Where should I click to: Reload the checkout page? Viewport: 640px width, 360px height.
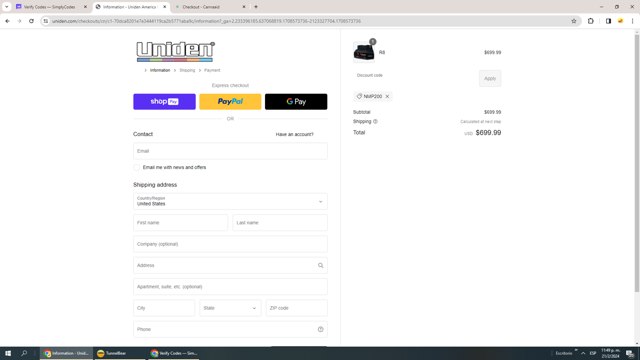tap(31, 21)
